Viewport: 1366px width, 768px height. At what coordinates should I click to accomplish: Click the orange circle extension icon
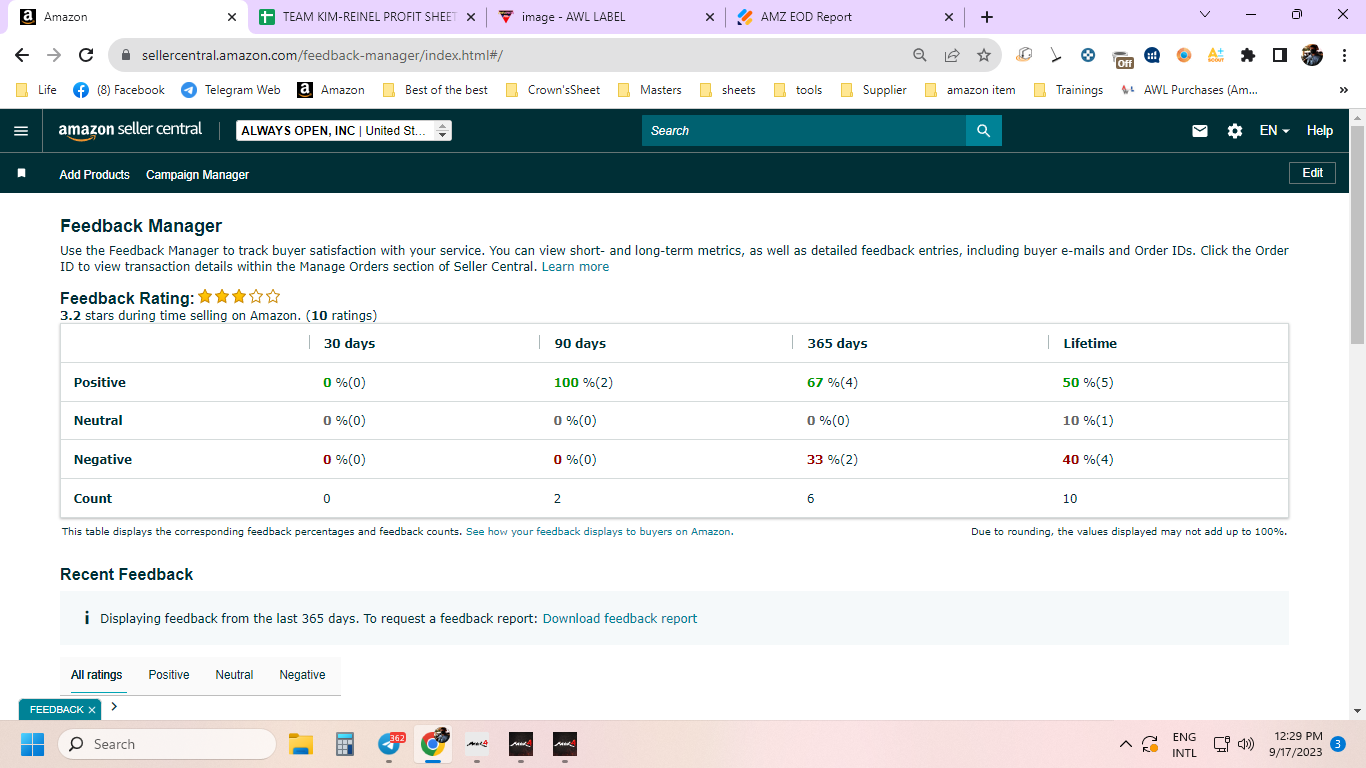coord(1184,56)
